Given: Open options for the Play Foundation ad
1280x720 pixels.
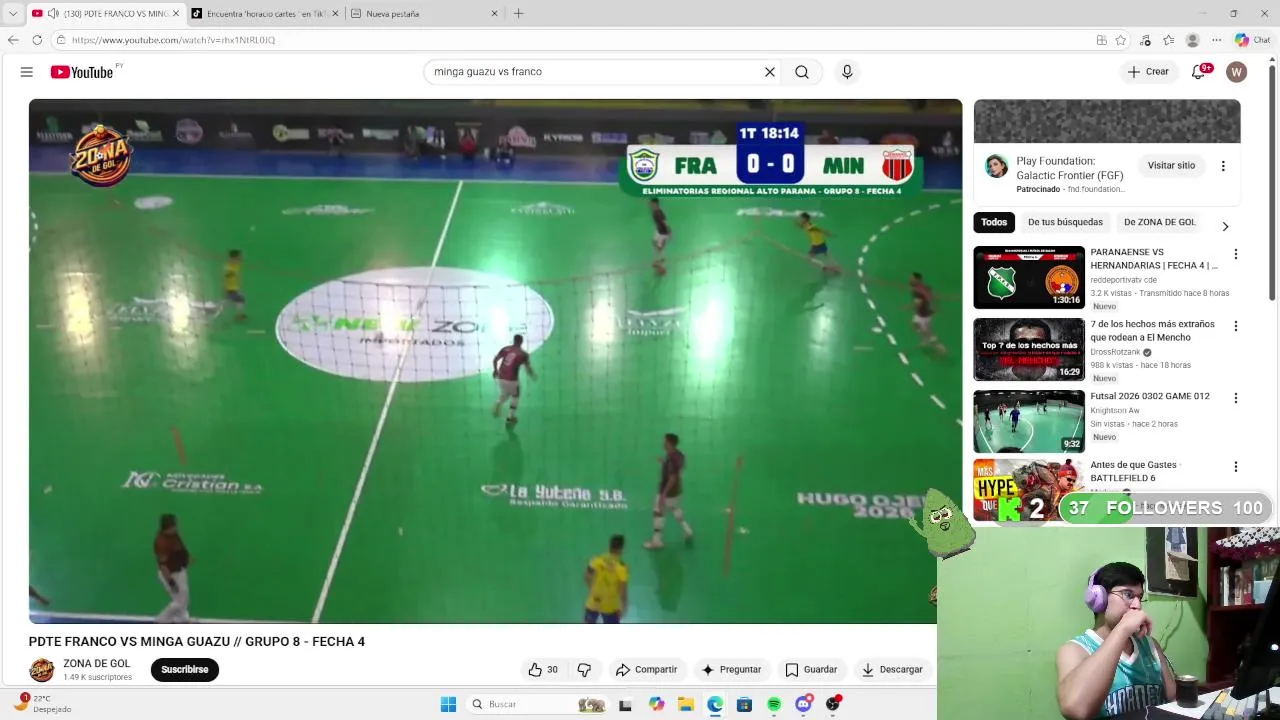Looking at the screenshot, I should [x=1223, y=166].
